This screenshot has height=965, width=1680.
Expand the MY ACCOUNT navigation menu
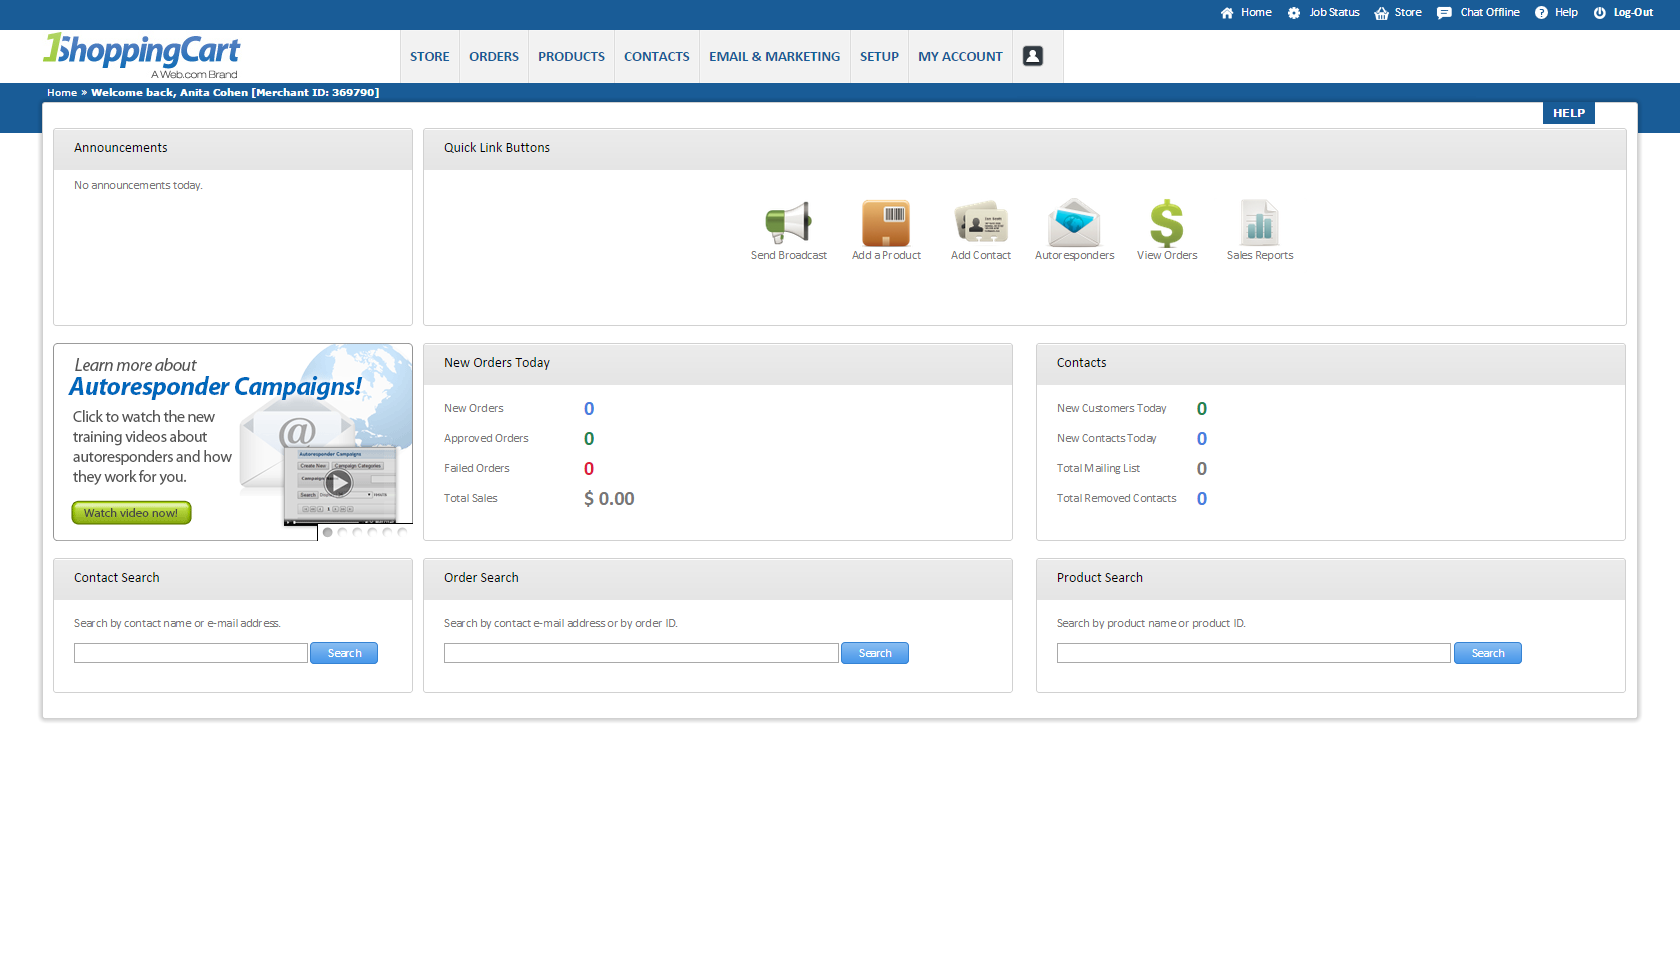pyautogui.click(x=960, y=57)
